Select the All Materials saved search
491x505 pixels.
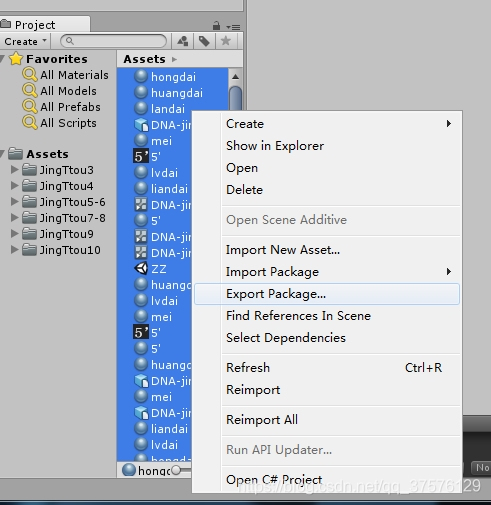point(66,75)
